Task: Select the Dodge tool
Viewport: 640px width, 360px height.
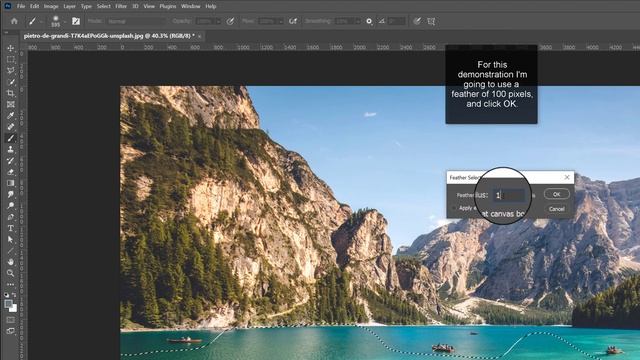Action: 11,206
